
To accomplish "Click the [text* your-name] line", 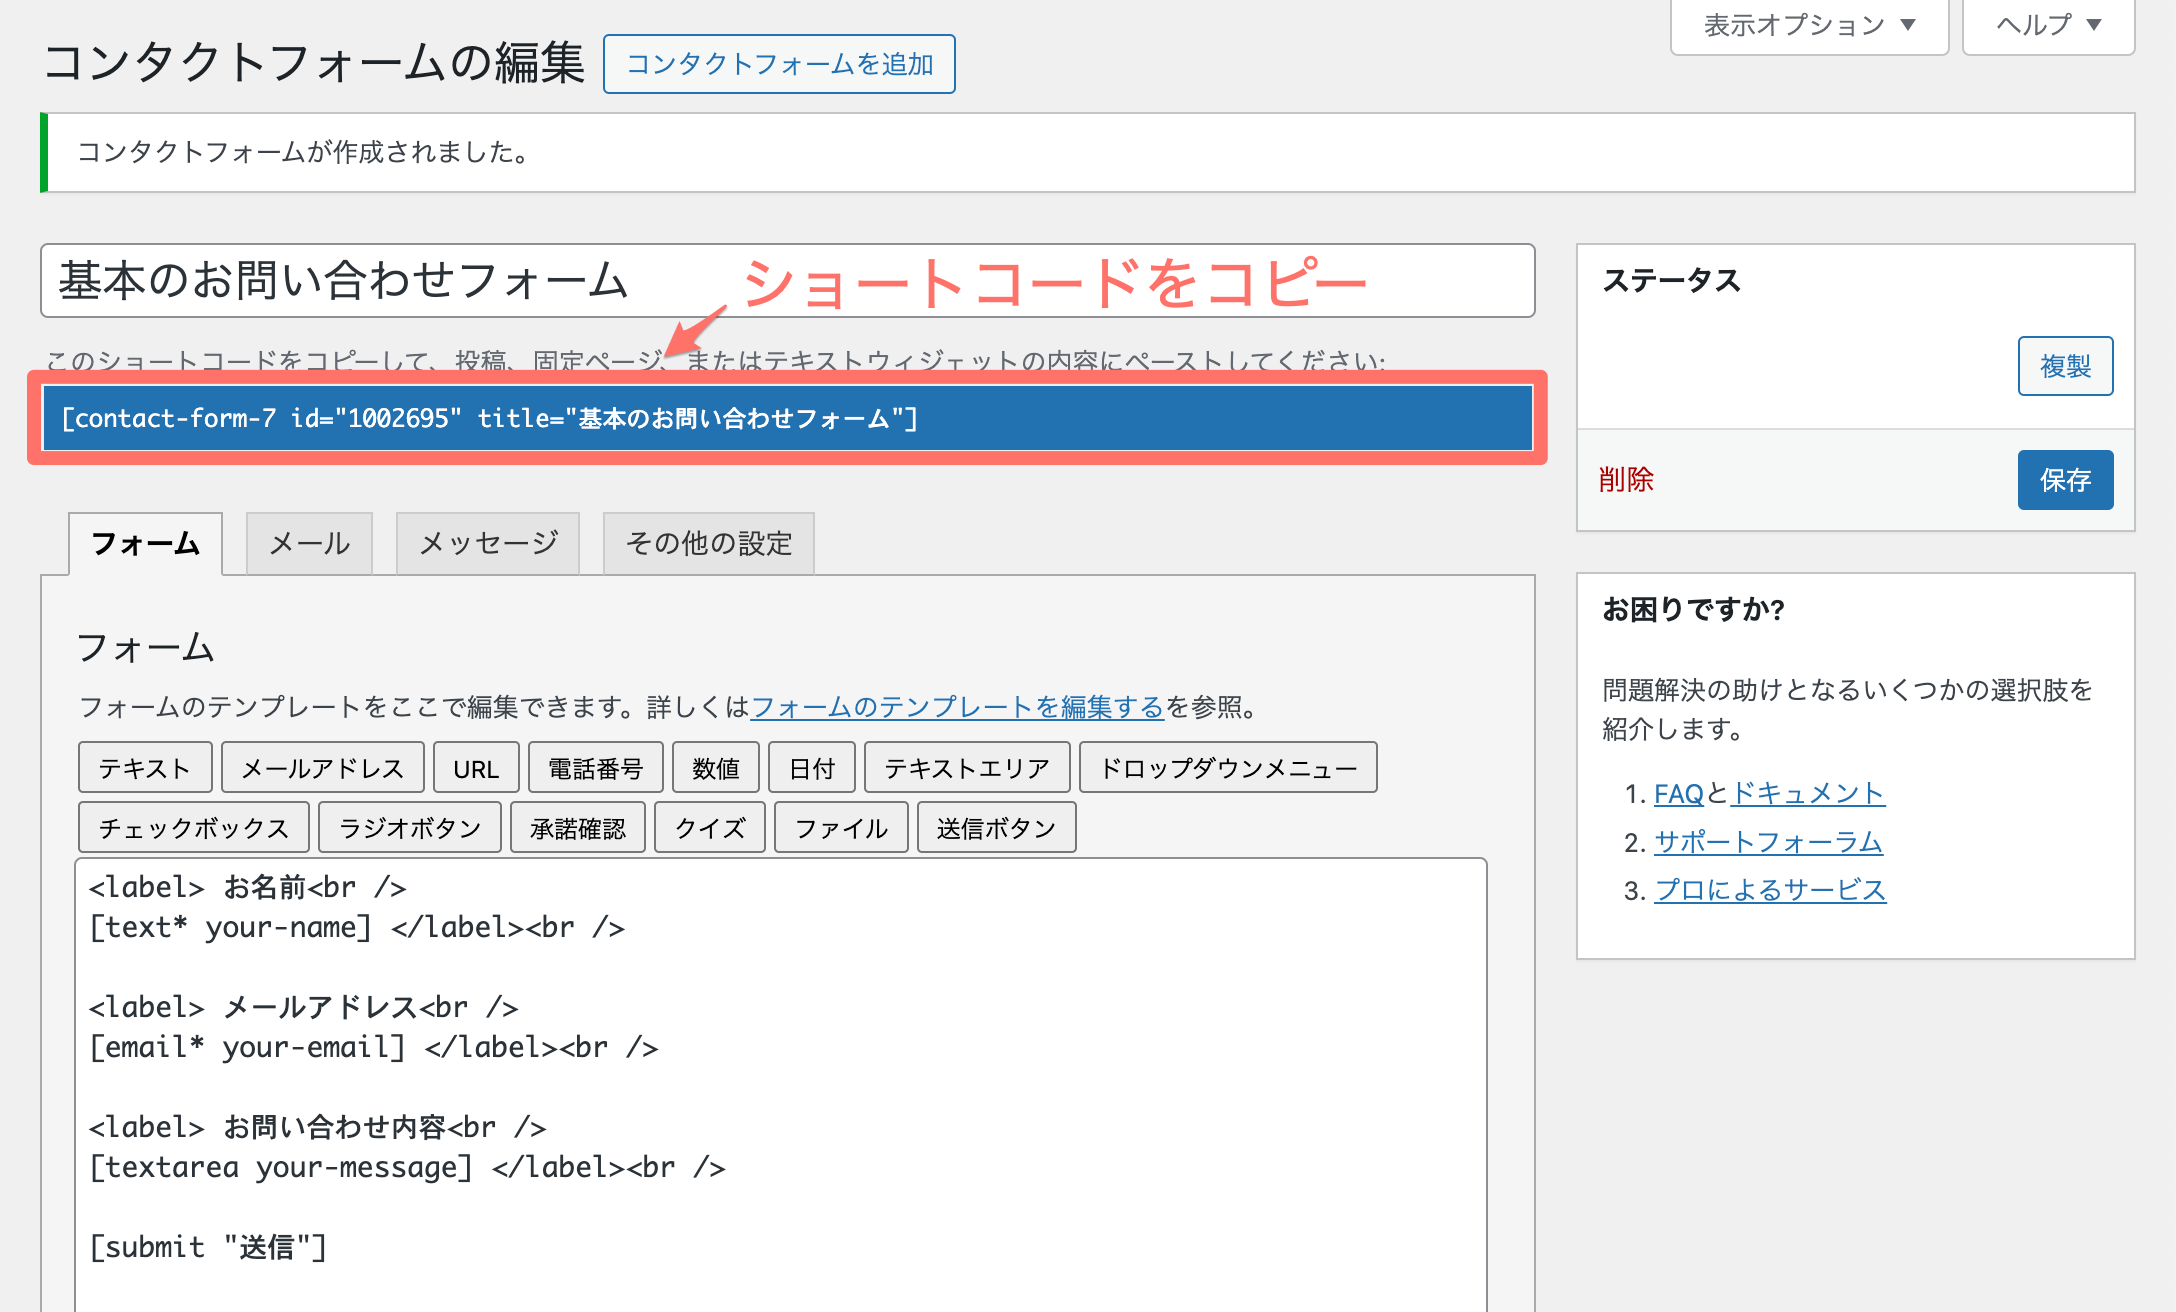I will (x=357, y=928).
